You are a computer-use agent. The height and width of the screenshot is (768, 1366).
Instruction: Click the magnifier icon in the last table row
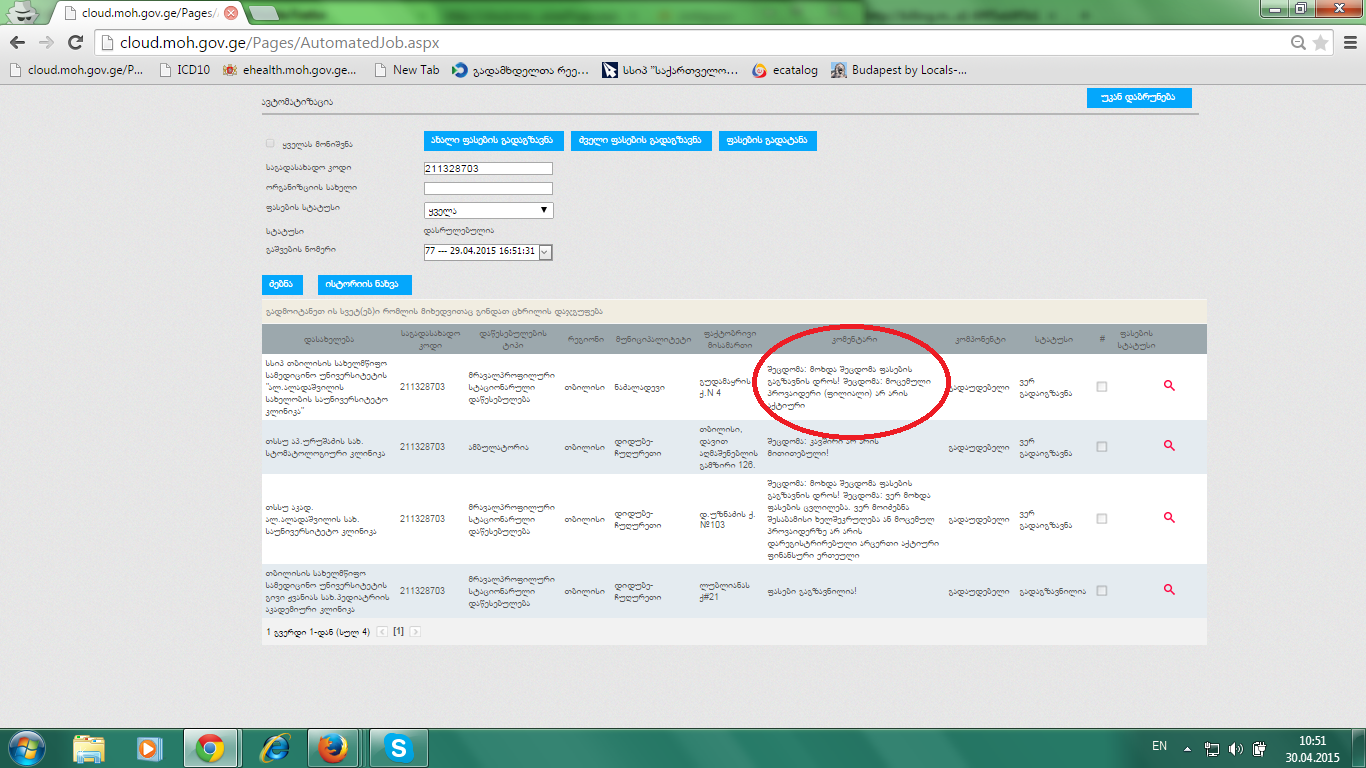click(1169, 590)
